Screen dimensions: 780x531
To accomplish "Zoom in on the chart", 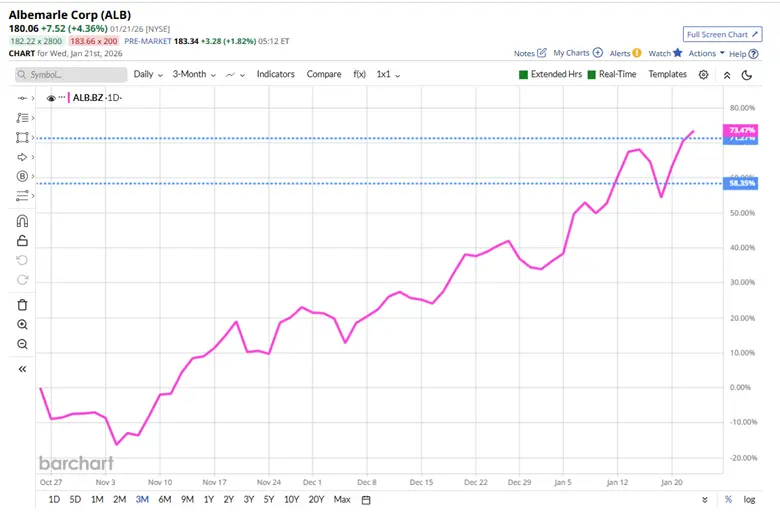I will tap(22, 324).
